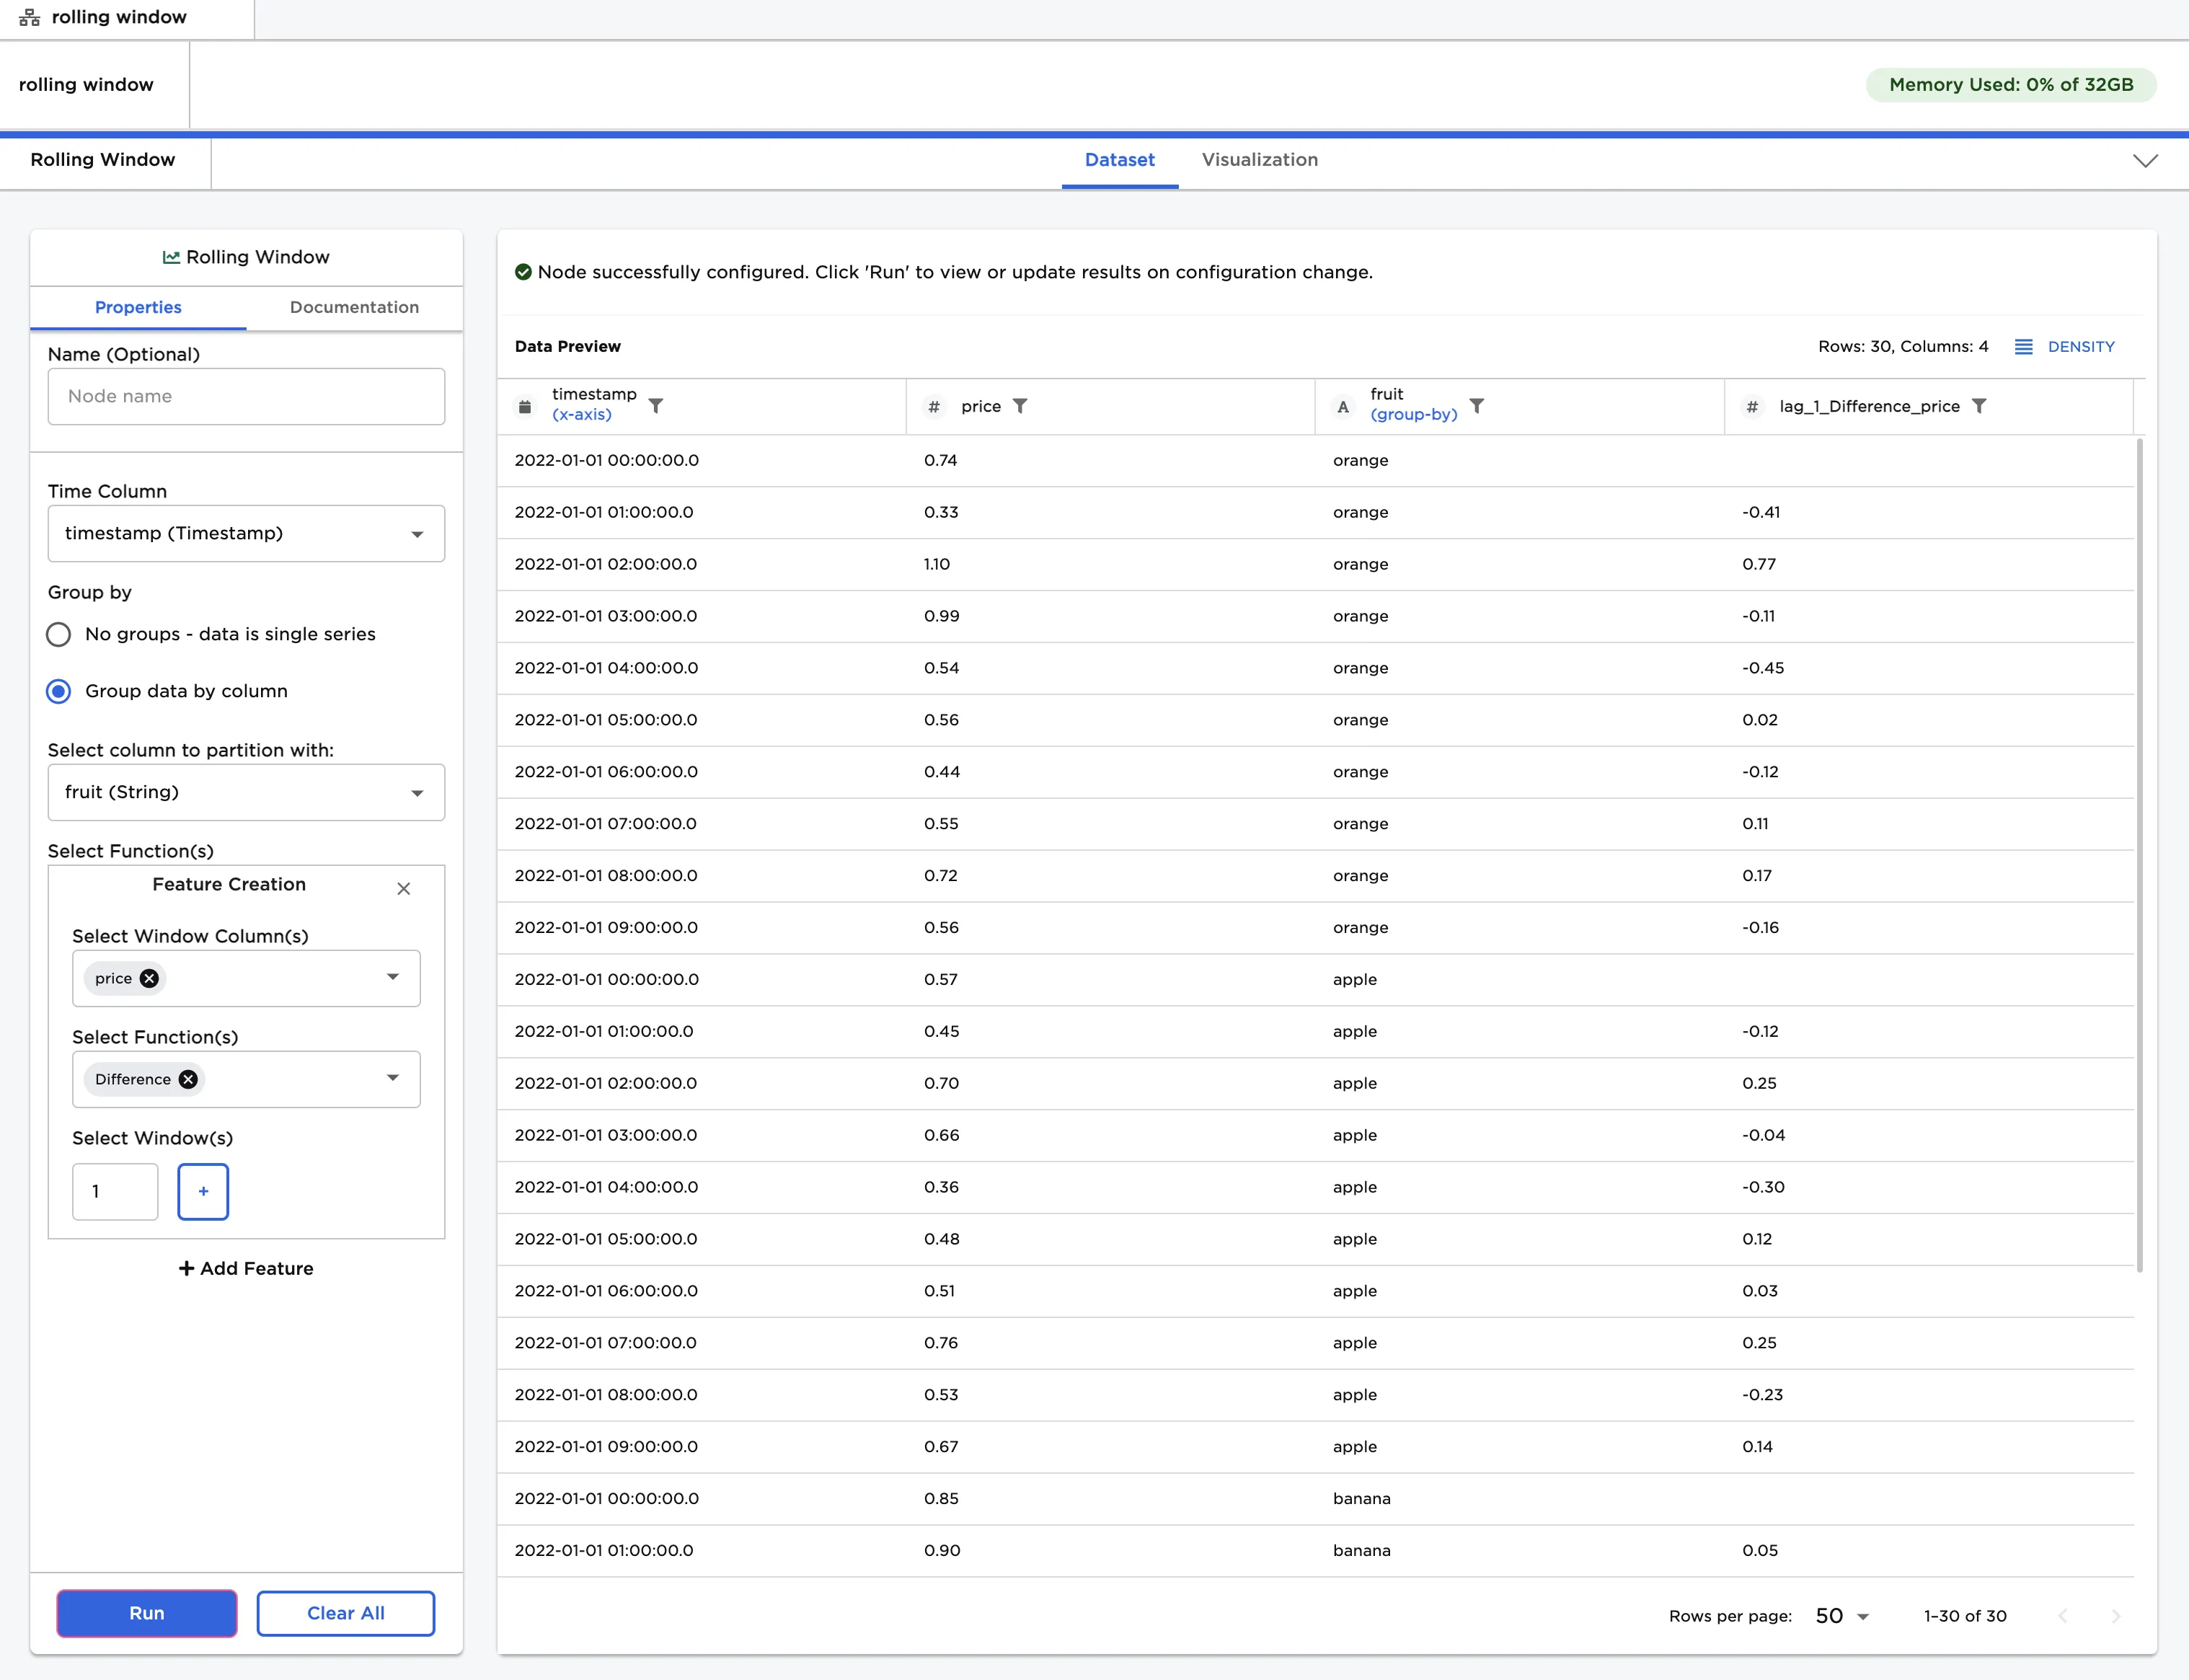The height and width of the screenshot is (1680, 2189).
Task: Click the numeric type icon on the price column
Action: [934, 406]
